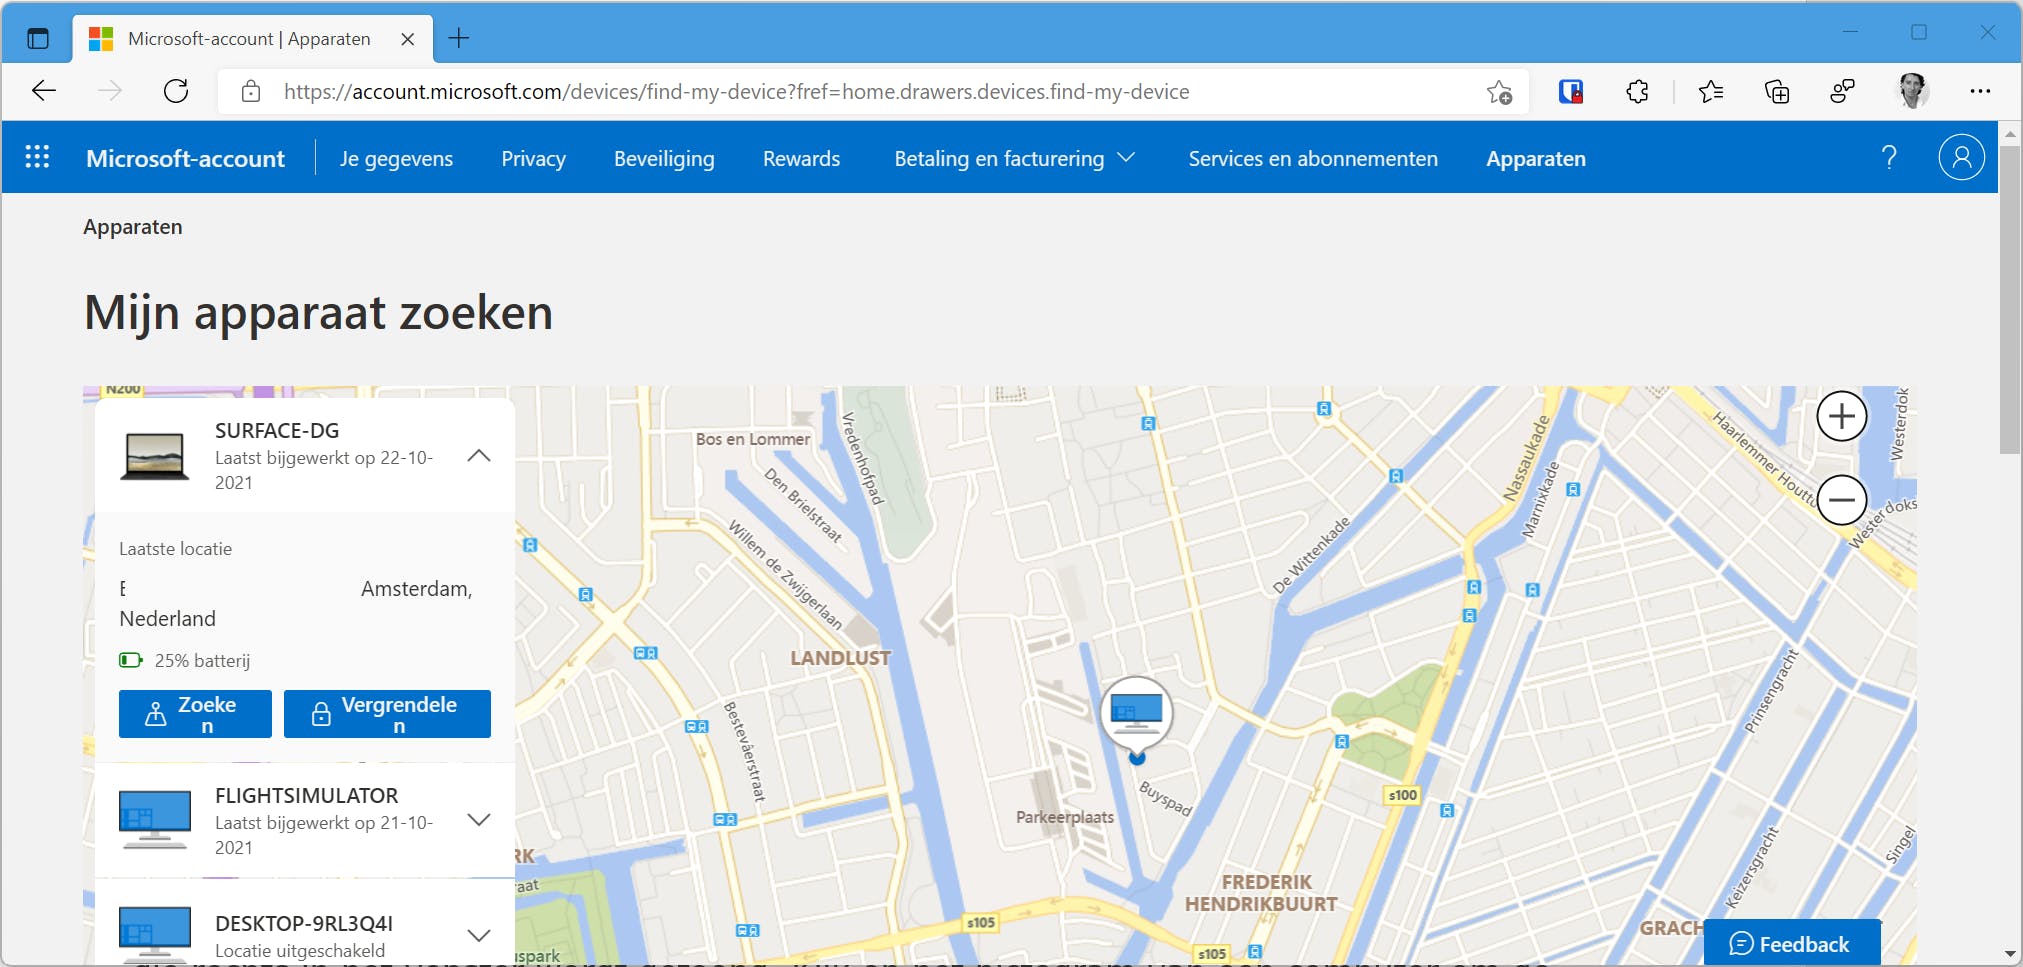
Task: Click the Vergrendelen button
Action: pyautogui.click(x=387, y=714)
